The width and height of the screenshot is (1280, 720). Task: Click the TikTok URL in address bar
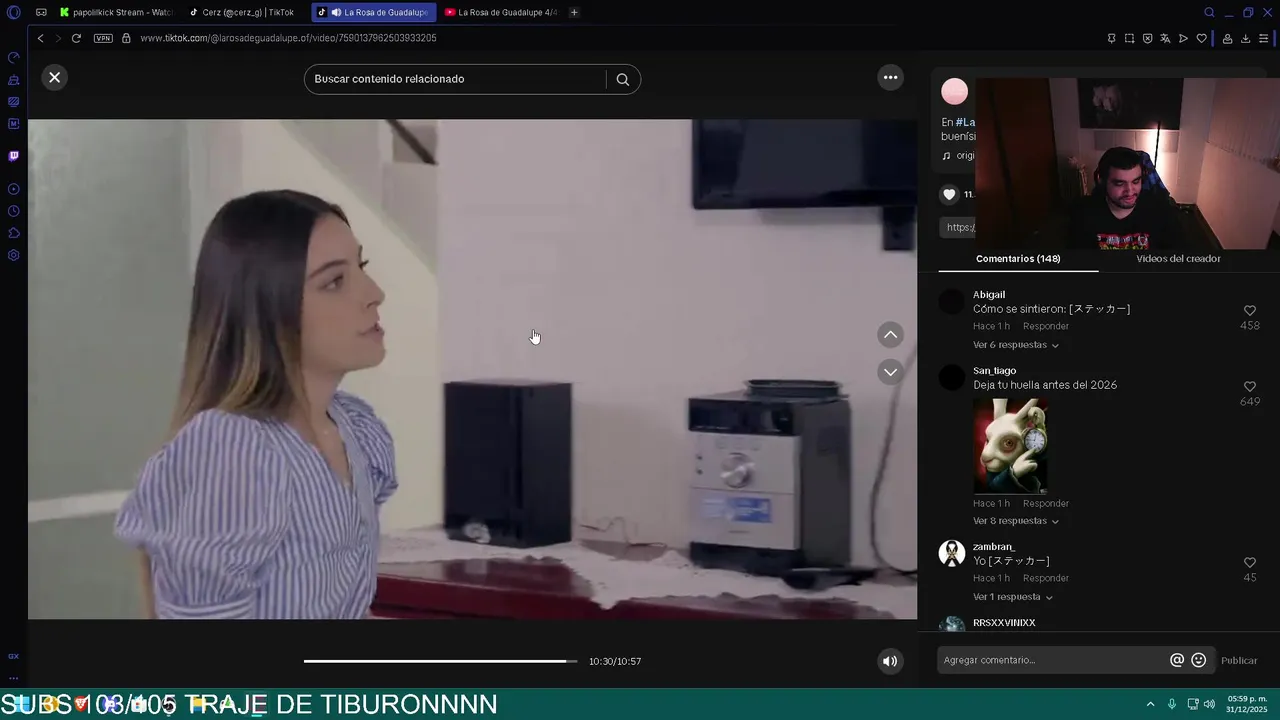point(288,38)
